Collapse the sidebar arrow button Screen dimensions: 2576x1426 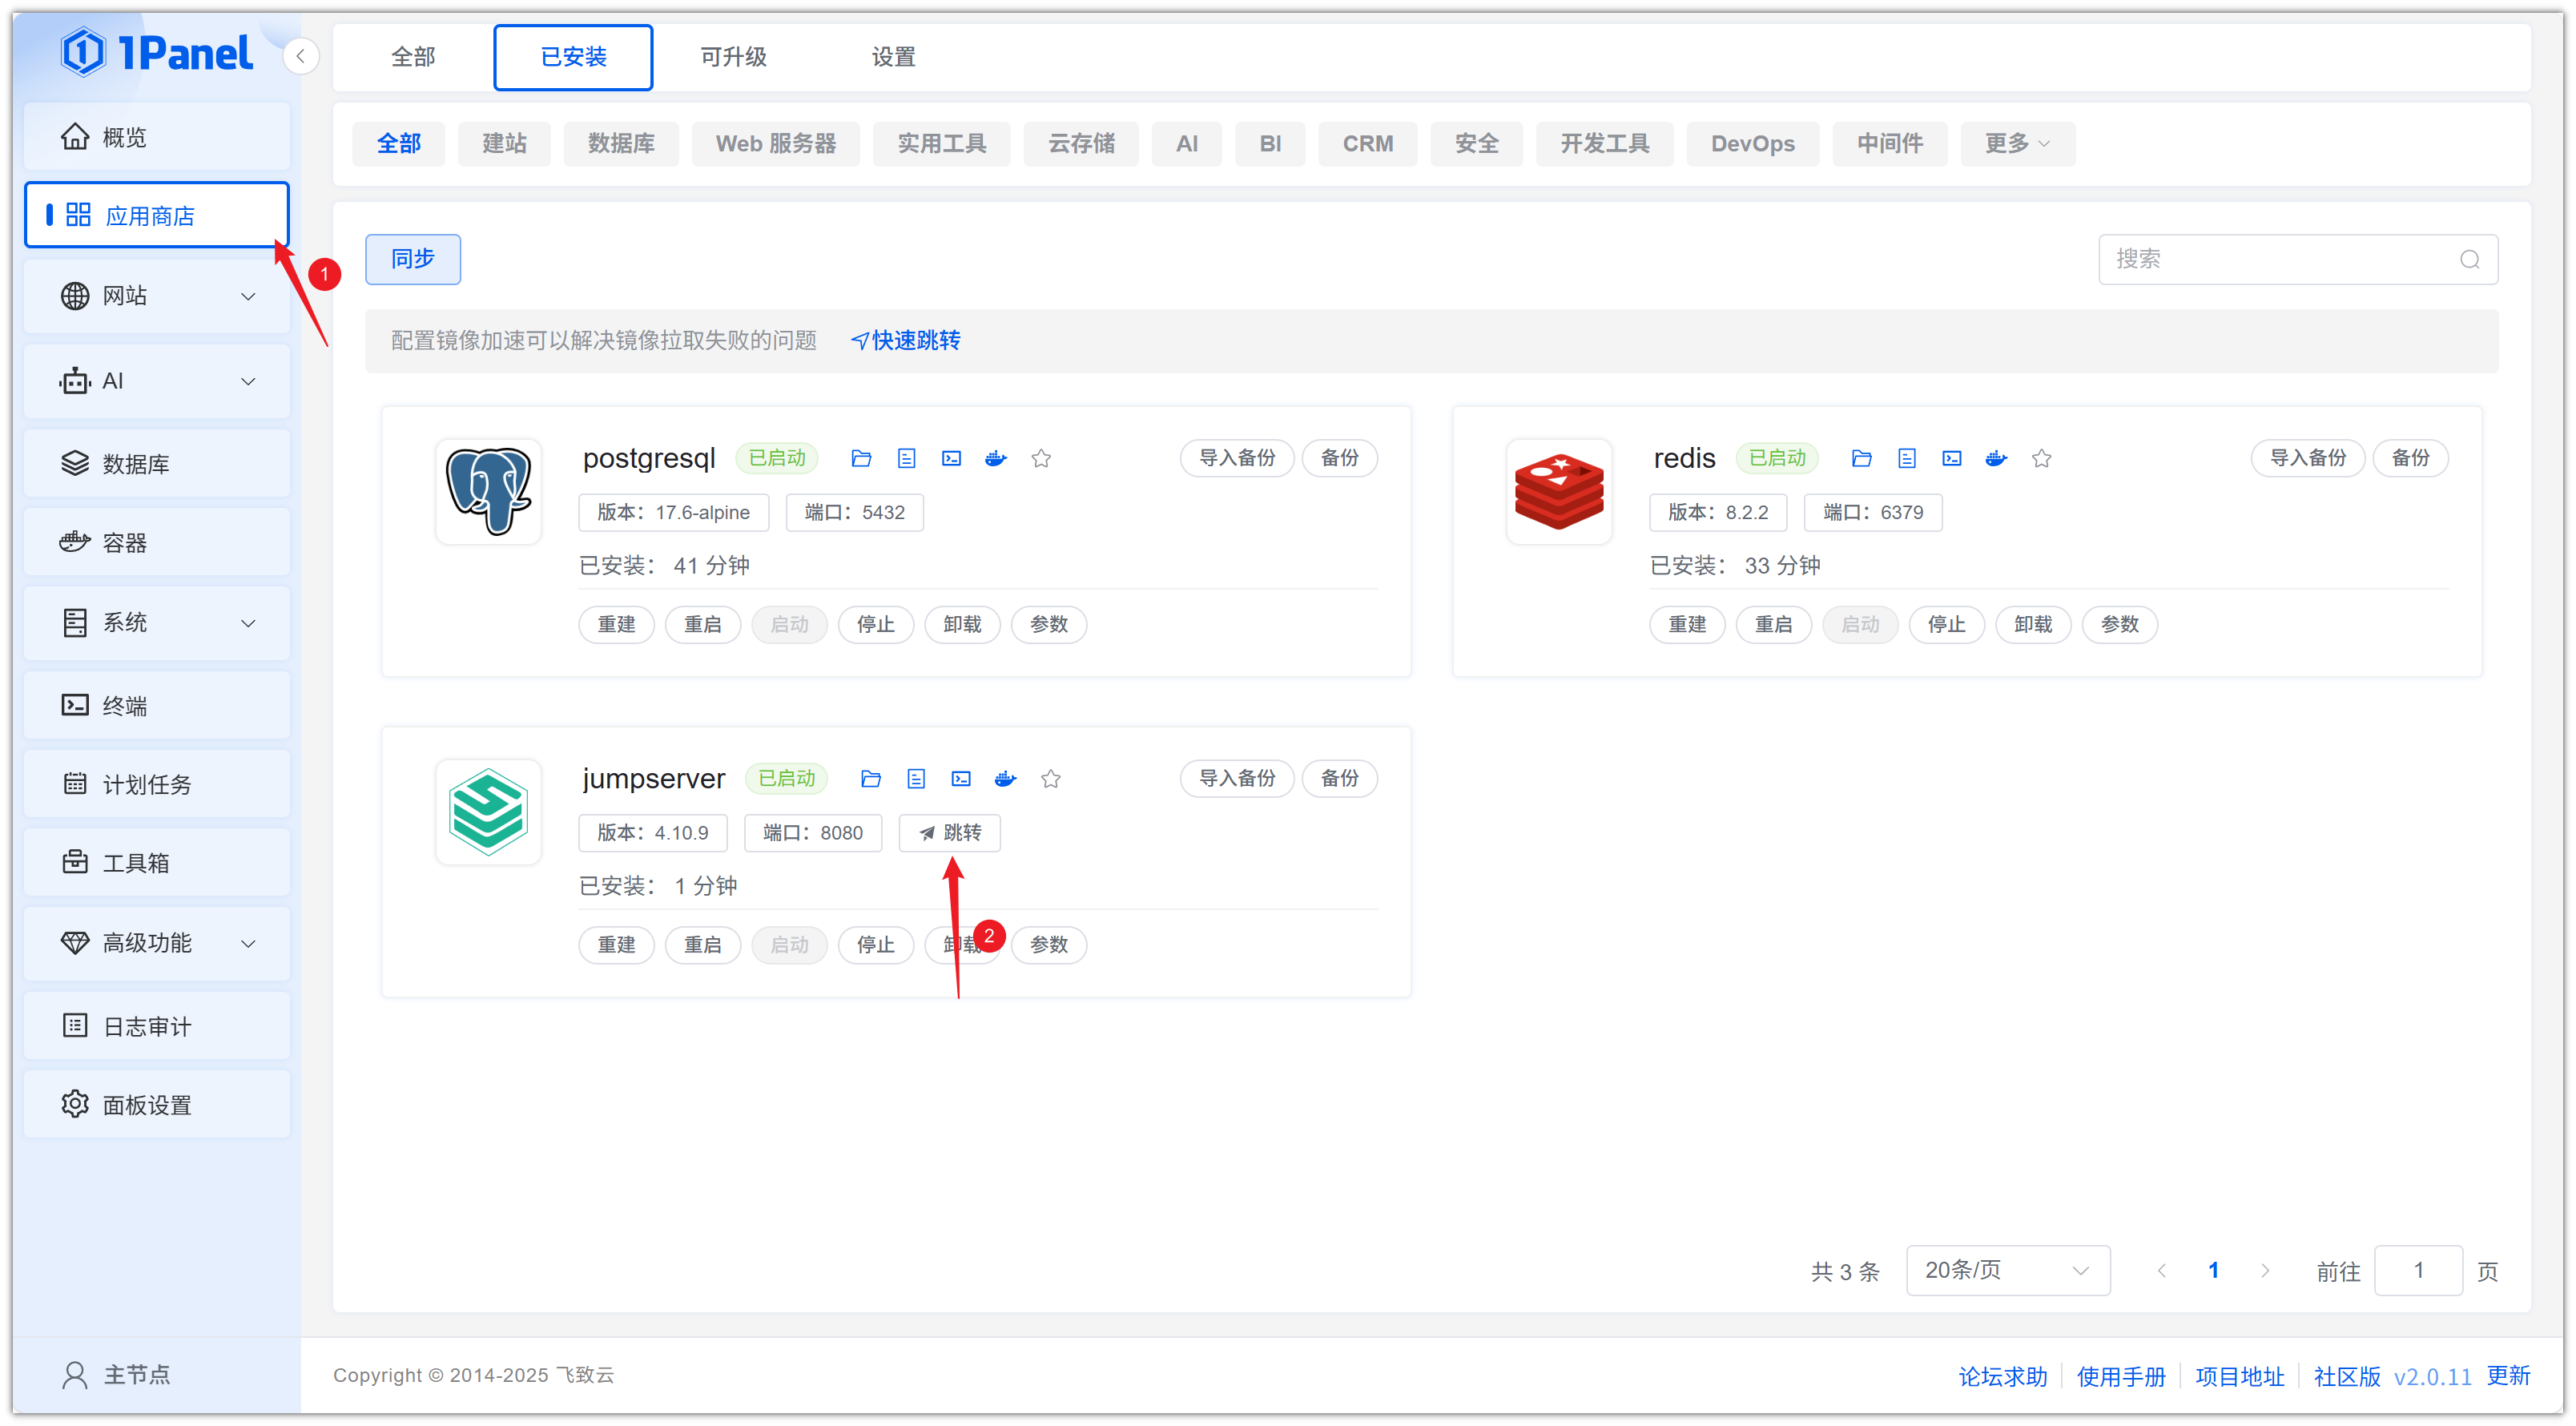pyautogui.click(x=300, y=56)
